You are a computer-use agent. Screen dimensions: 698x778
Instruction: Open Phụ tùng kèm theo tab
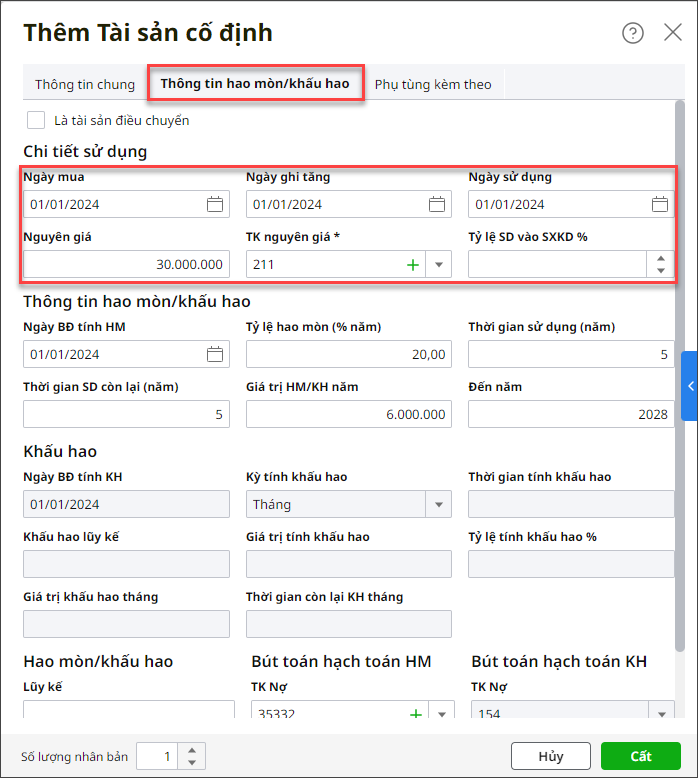point(433,84)
